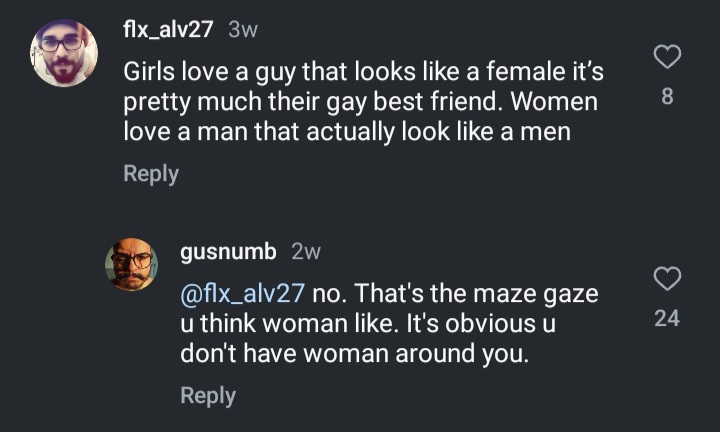Click the 2w timestamp

pyautogui.click(x=305, y=252)
